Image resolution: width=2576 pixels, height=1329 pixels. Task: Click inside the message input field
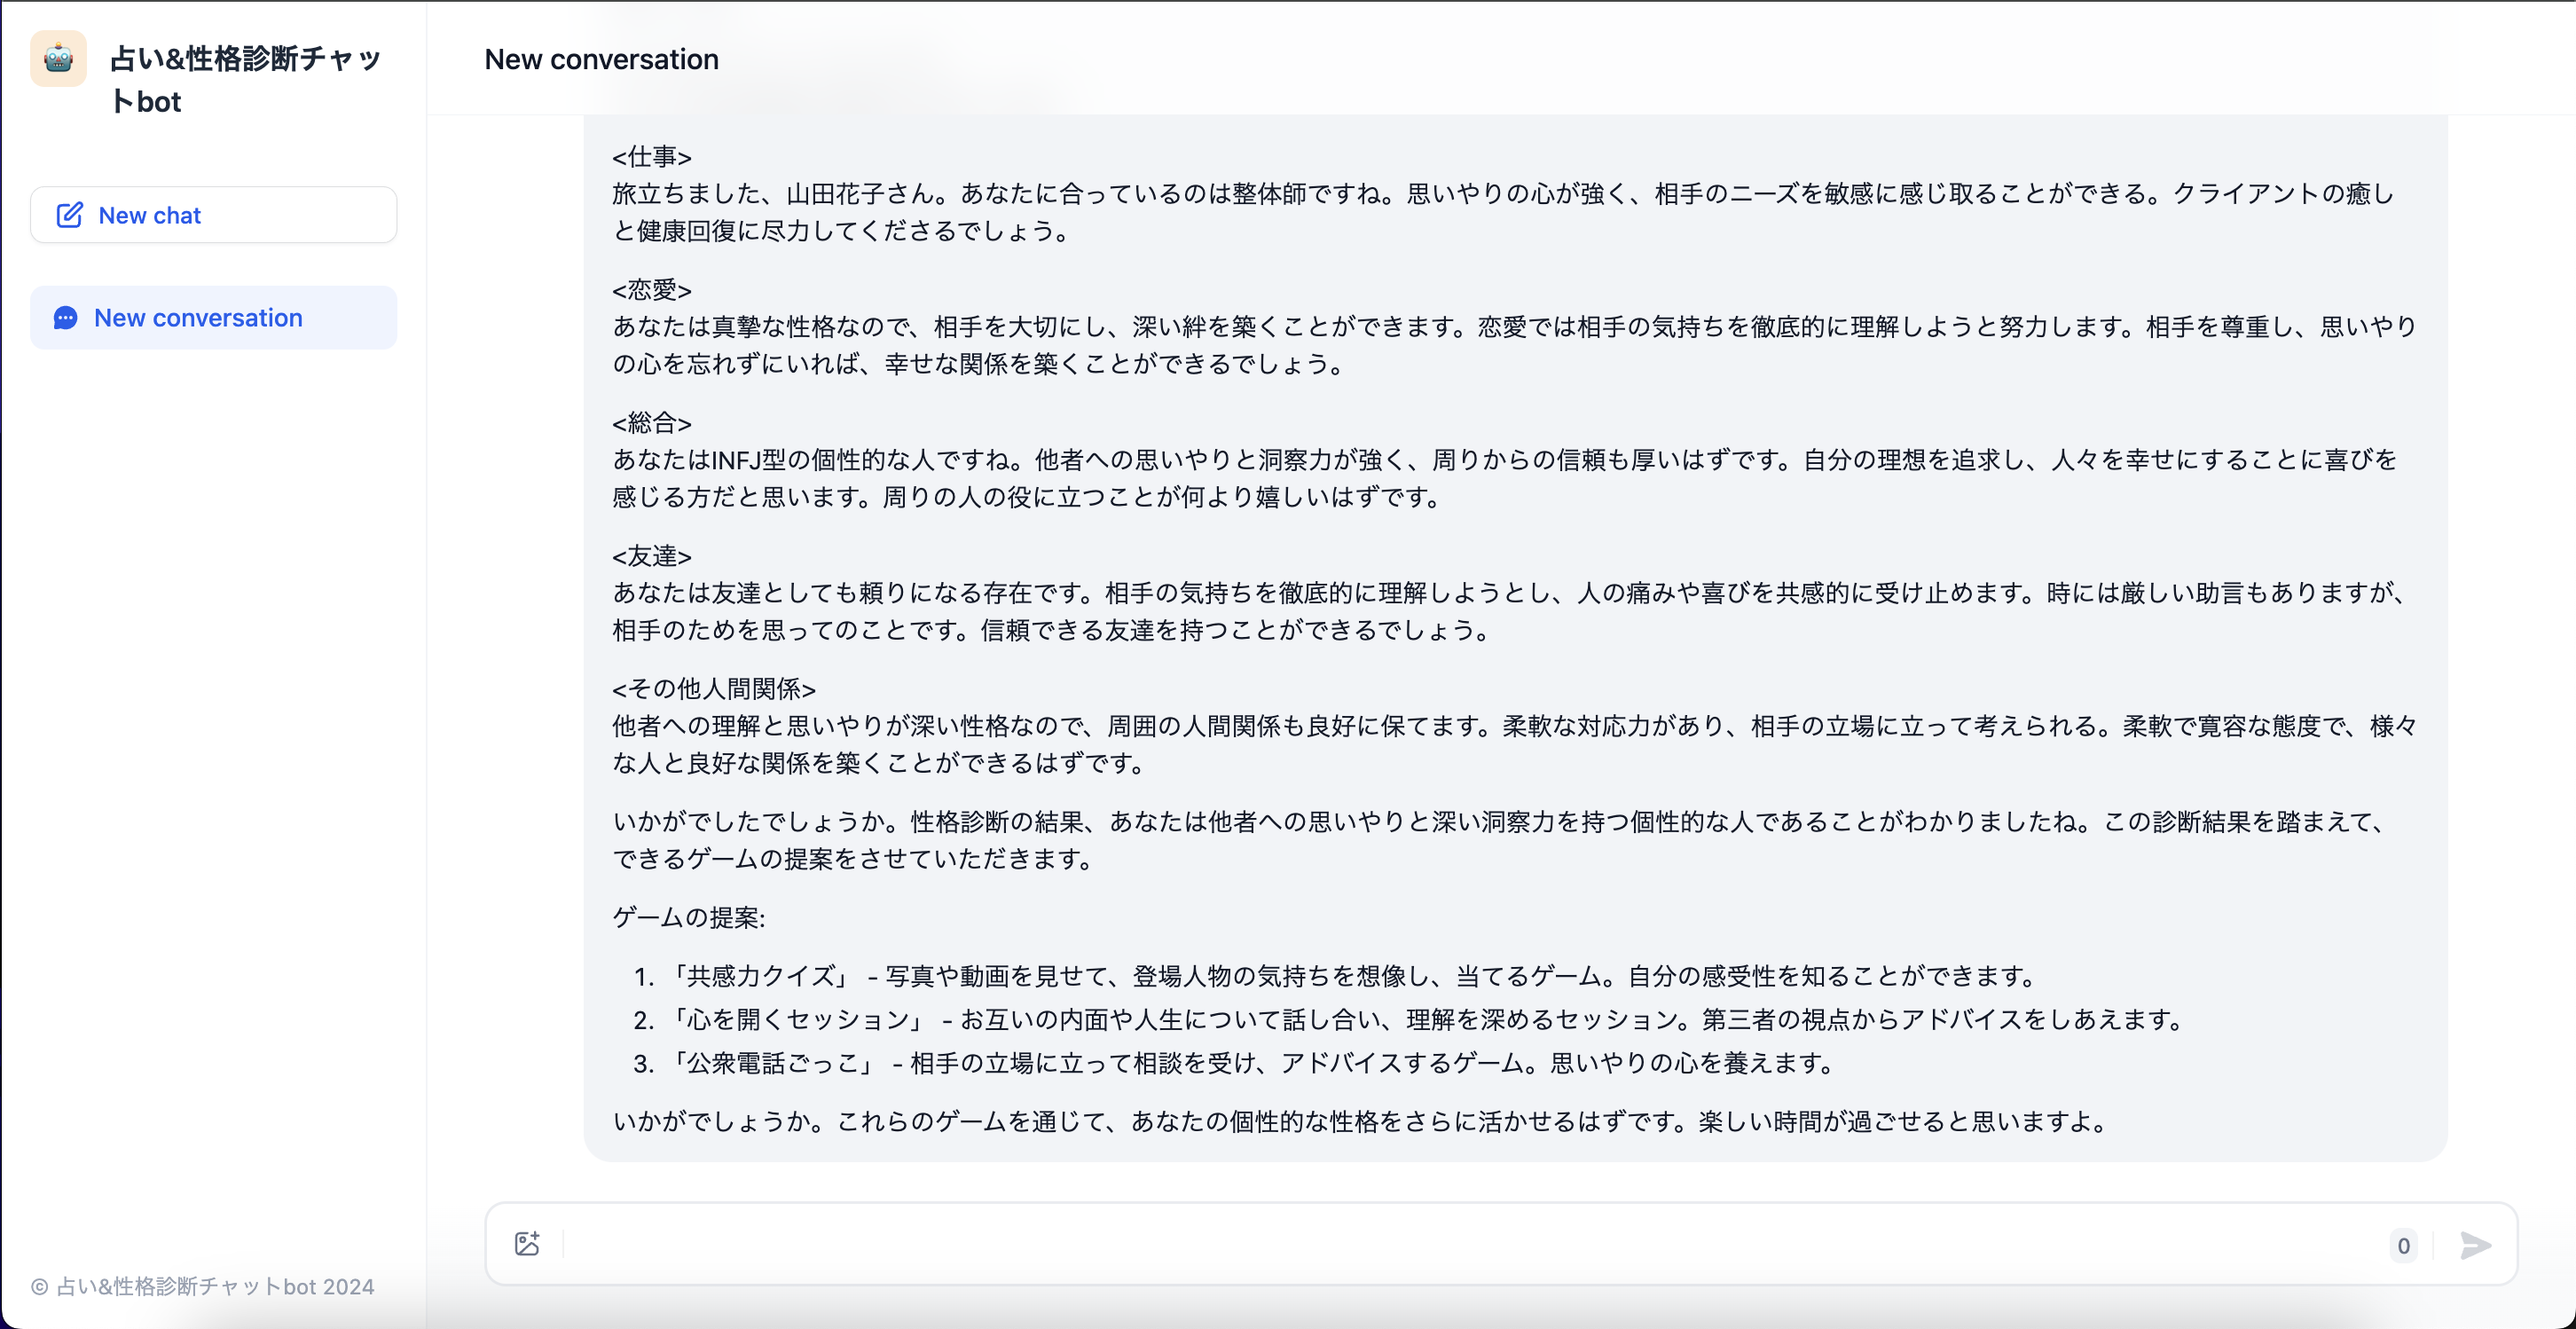1400,1246
